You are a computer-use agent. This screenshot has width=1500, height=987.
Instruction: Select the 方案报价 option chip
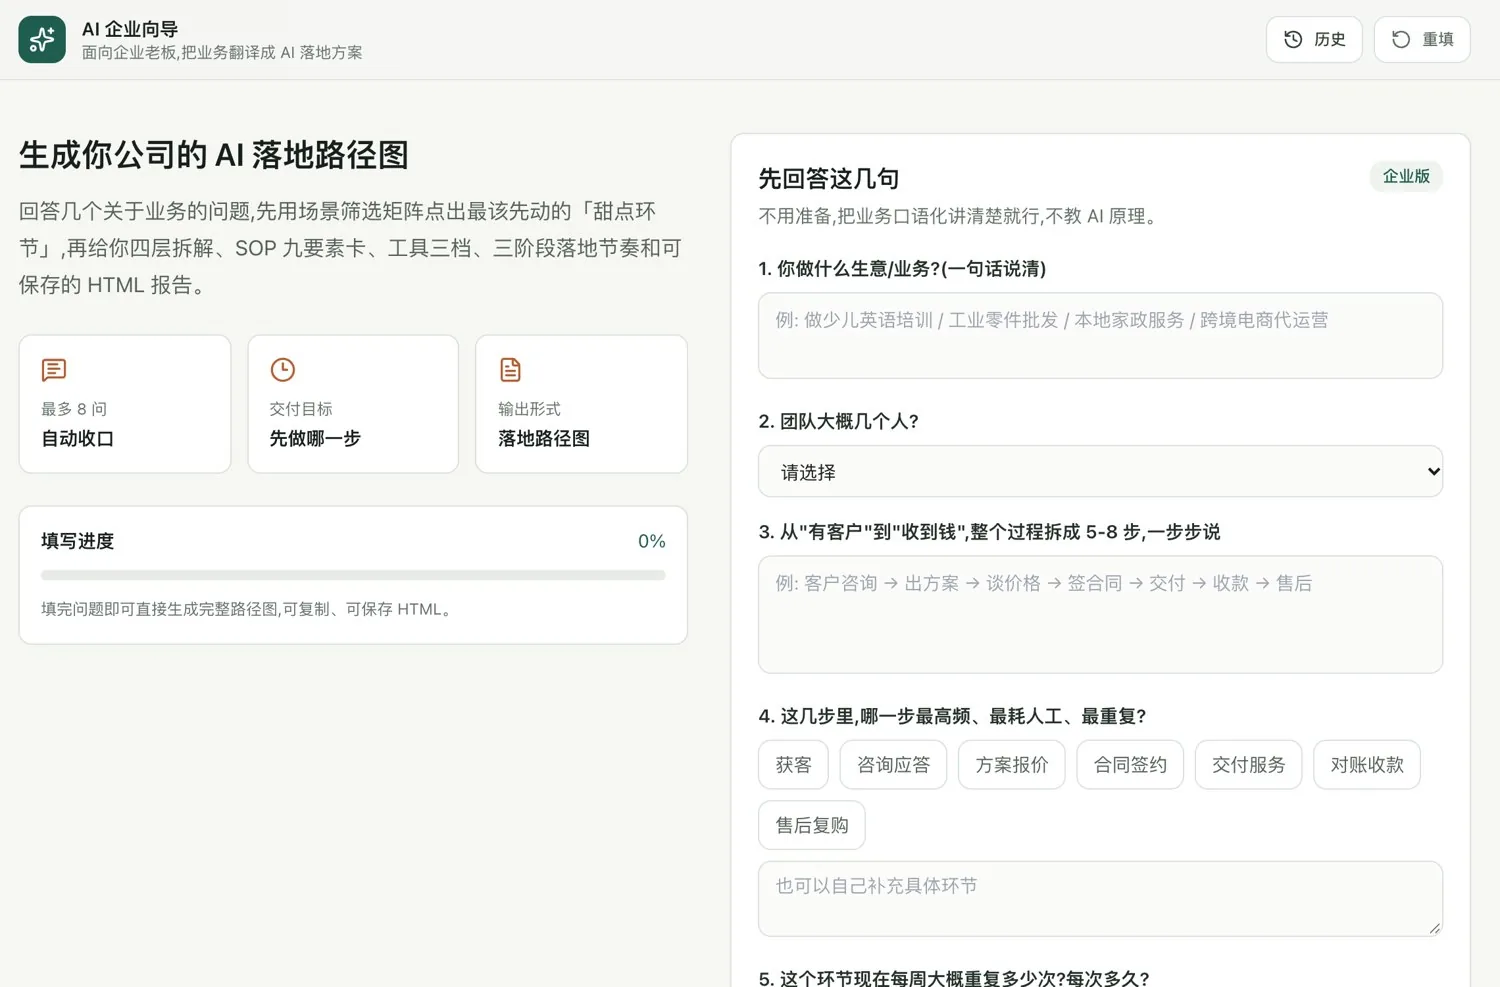pos(1011,765)
